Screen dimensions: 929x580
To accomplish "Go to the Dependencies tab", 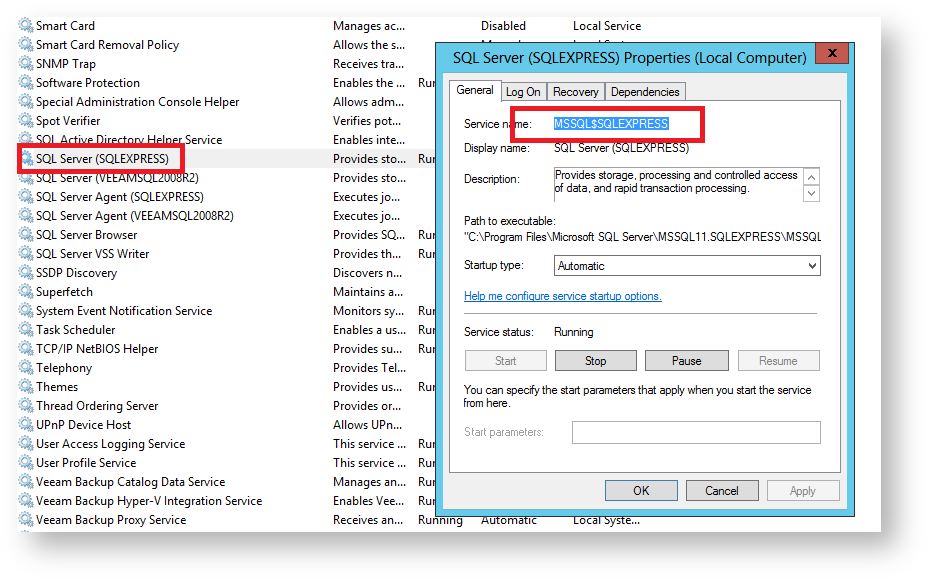I will pyautogui.click(x=644, y=92).
